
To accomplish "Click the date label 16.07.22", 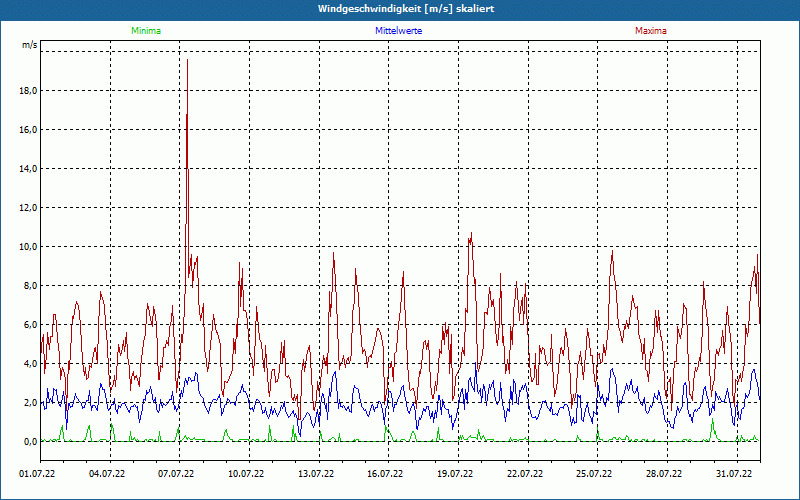I will coord(385,474).
